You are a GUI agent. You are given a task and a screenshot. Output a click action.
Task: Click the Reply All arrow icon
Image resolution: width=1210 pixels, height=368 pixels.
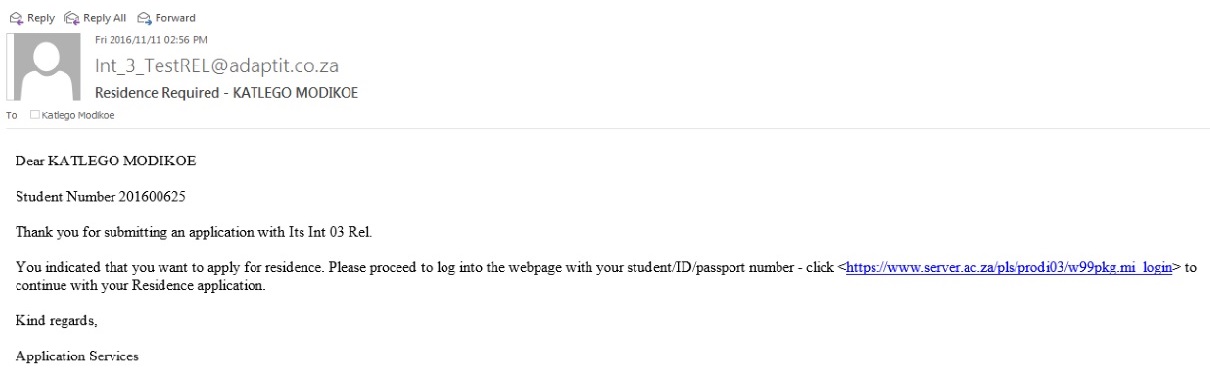70,18
